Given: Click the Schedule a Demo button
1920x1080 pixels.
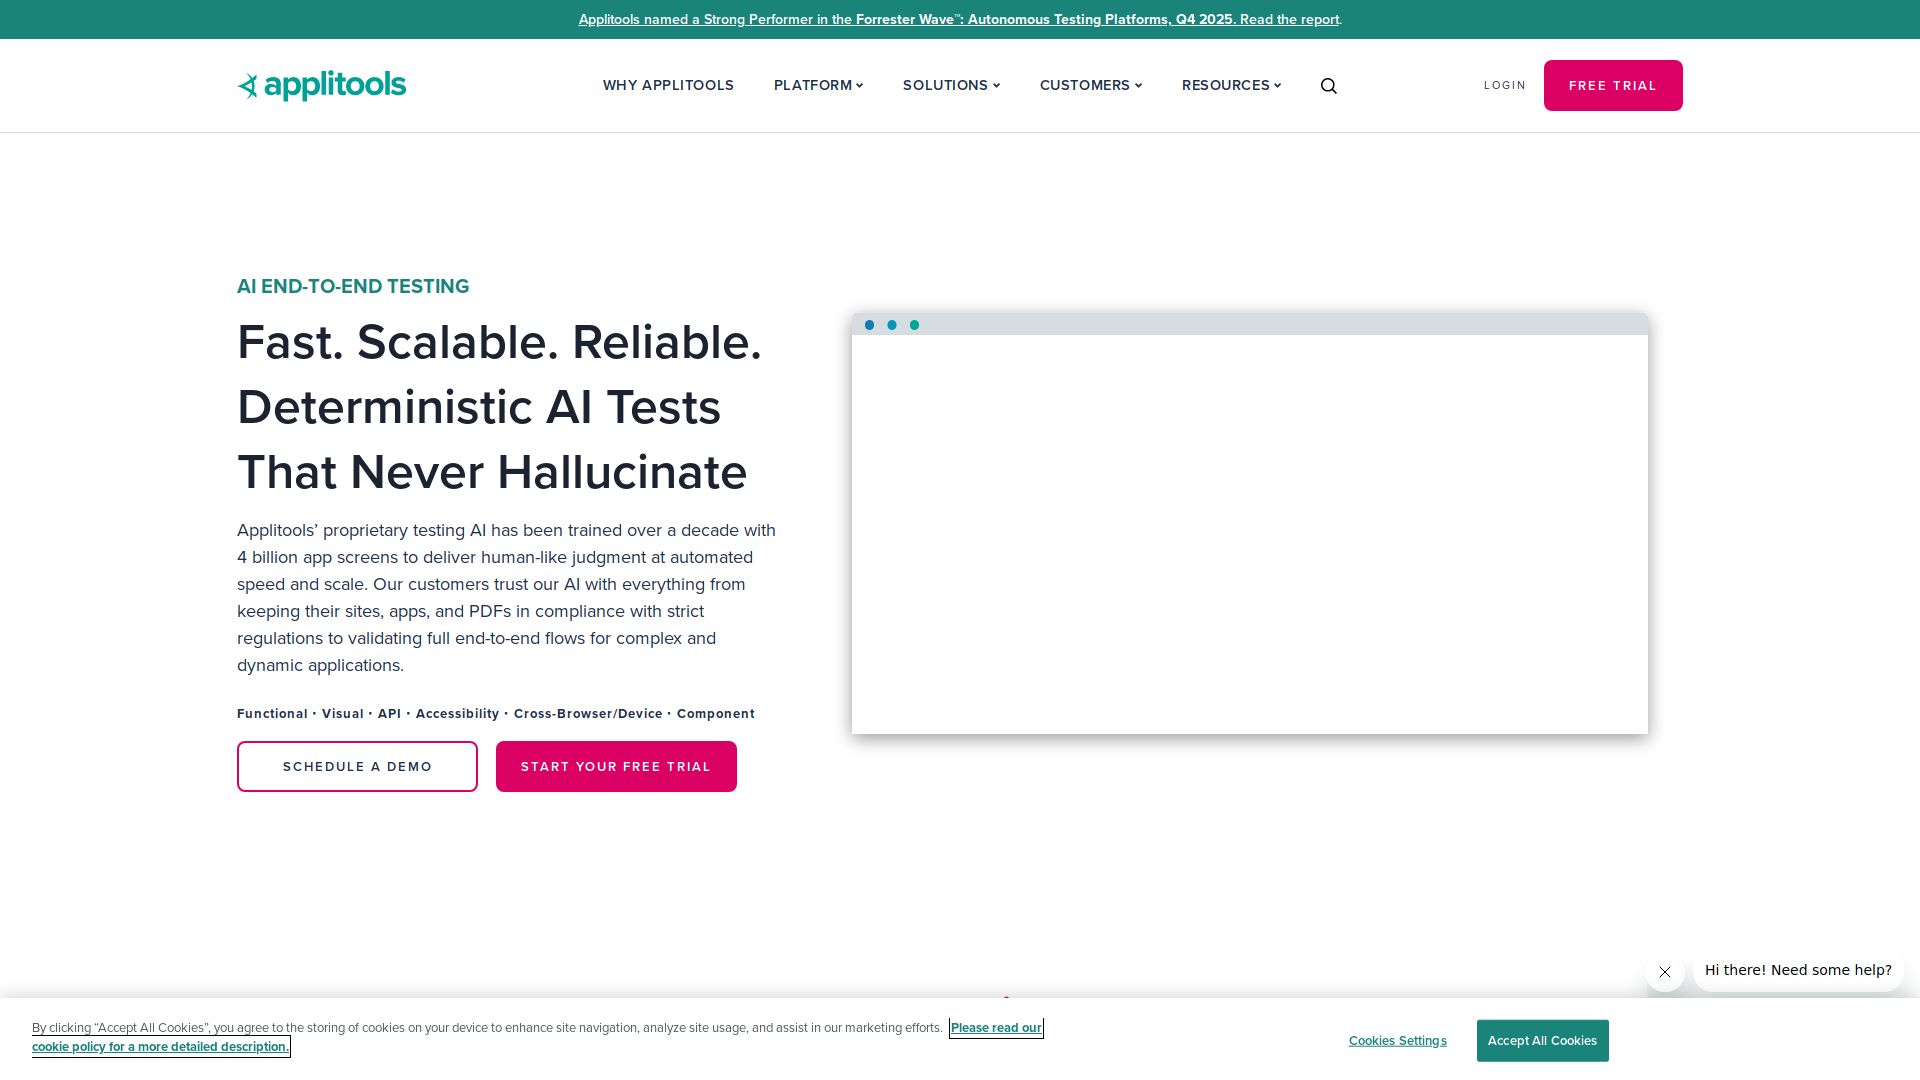Looking at the screenshot, I should pyautogui.click(x=357, y=767).
